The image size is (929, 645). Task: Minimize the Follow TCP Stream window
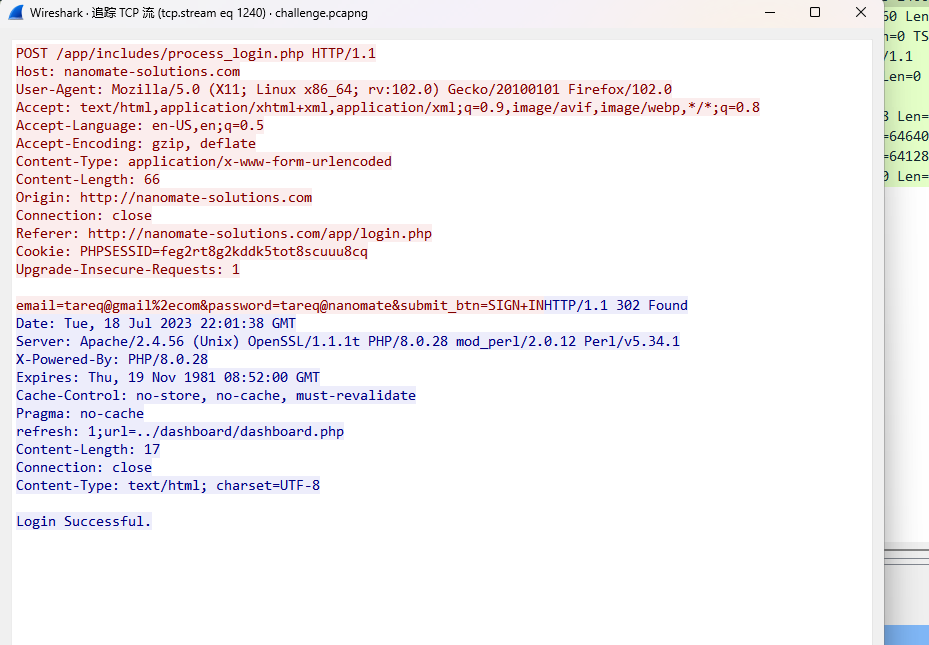coord(770,12)
